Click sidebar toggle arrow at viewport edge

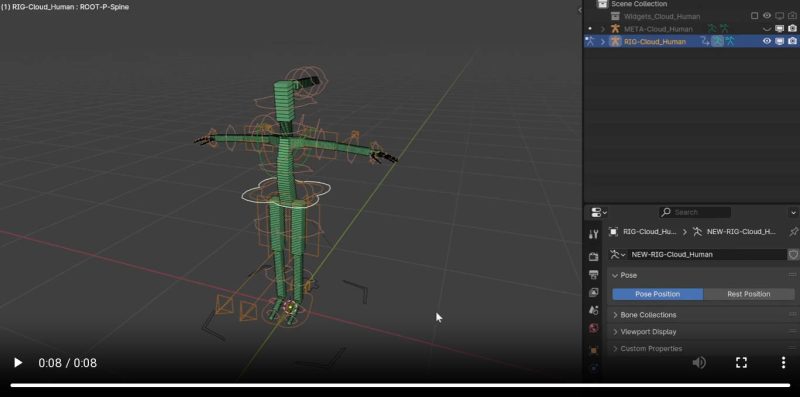pos(580,10)
